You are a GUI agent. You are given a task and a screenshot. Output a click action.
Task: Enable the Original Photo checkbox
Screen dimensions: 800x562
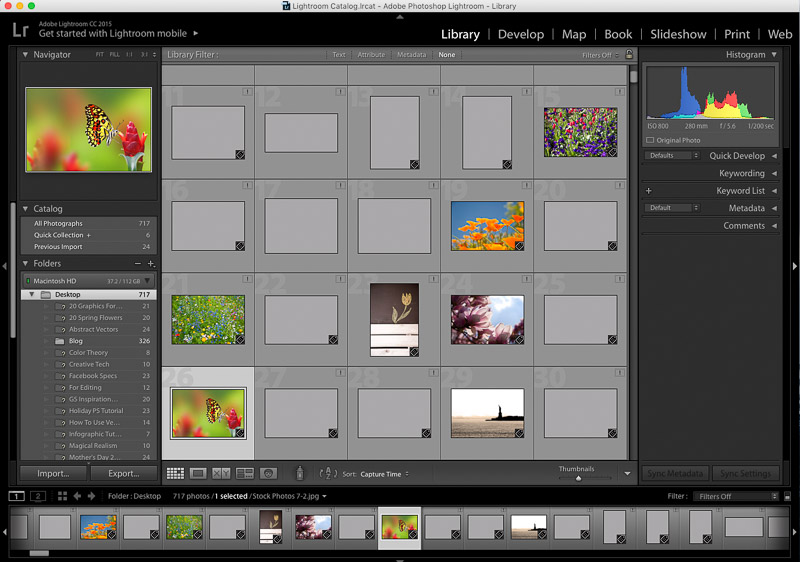pos(650,140)
